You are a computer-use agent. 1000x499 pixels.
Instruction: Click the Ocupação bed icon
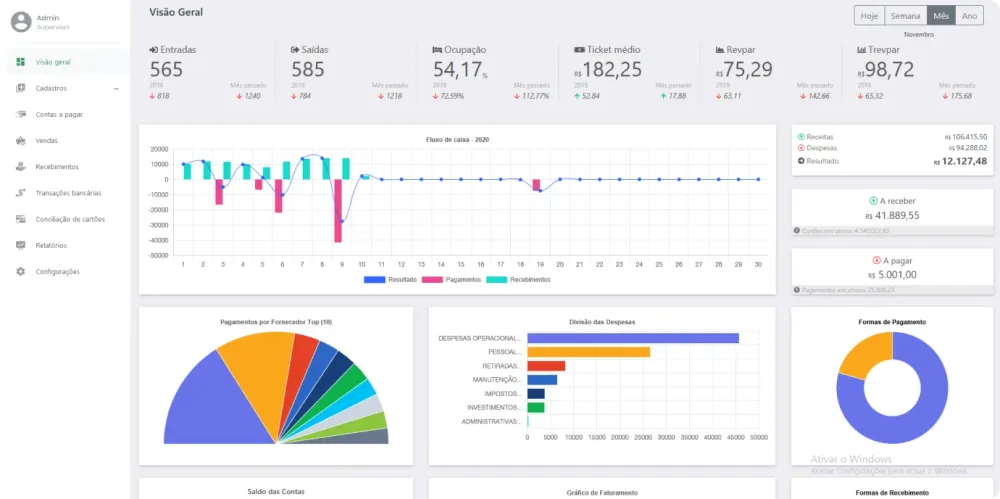coord(438,50)
